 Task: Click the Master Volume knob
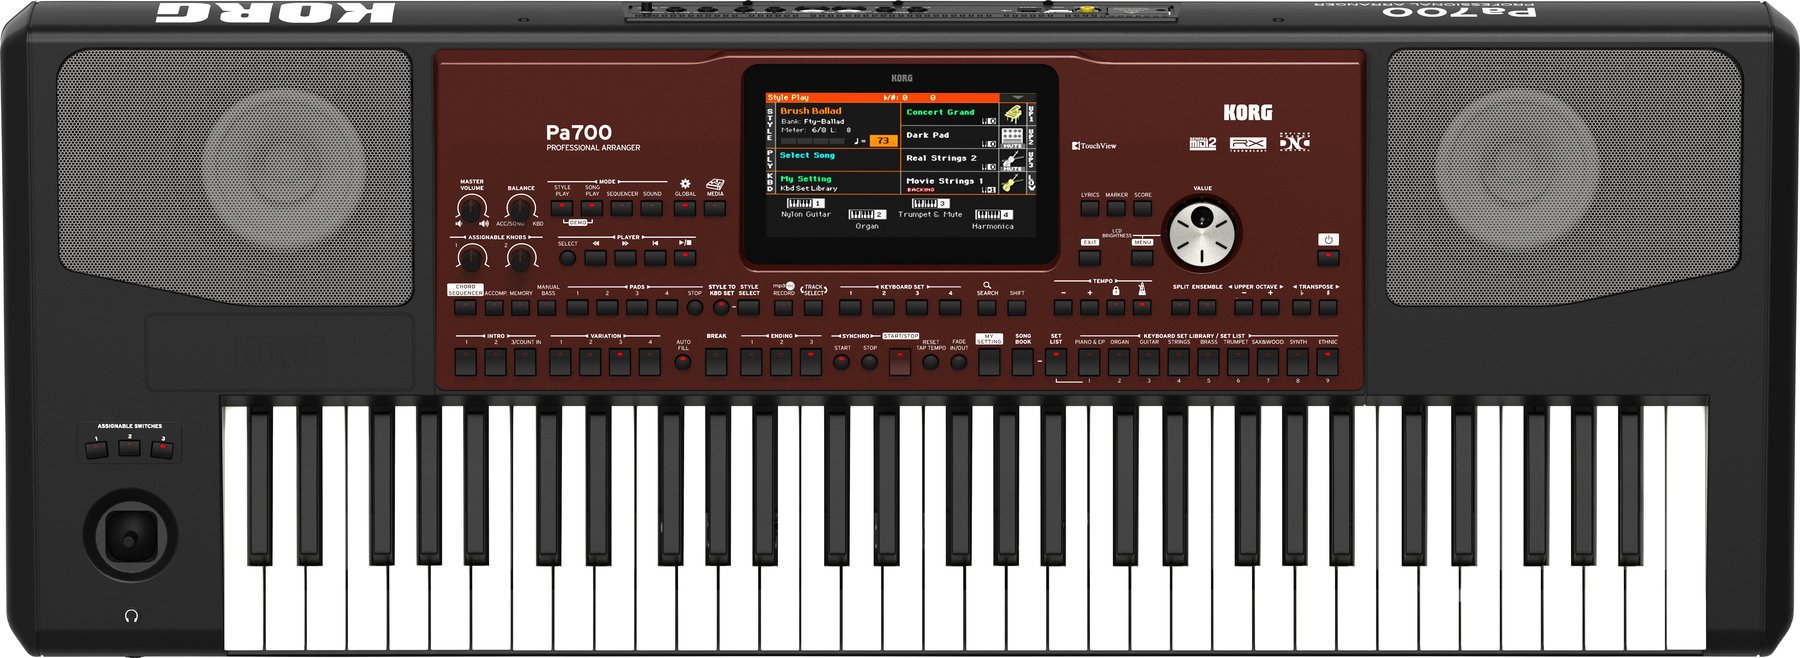470,209
